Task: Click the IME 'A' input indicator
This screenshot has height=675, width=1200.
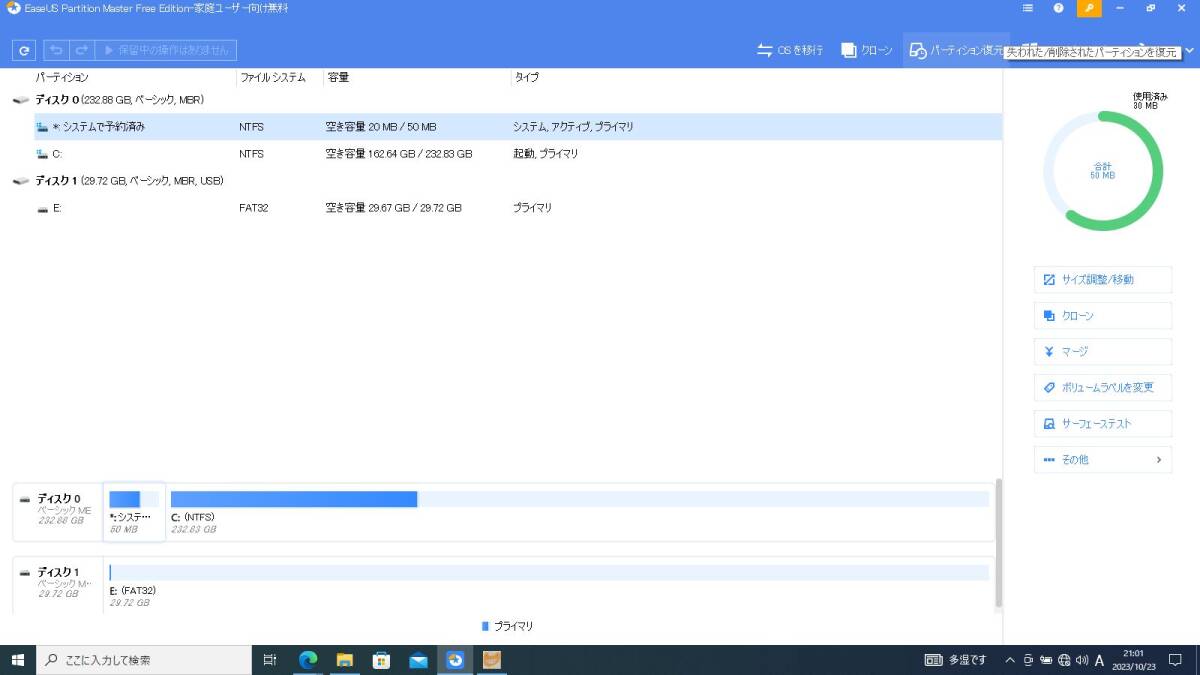Action: [x=1099, y=660]
